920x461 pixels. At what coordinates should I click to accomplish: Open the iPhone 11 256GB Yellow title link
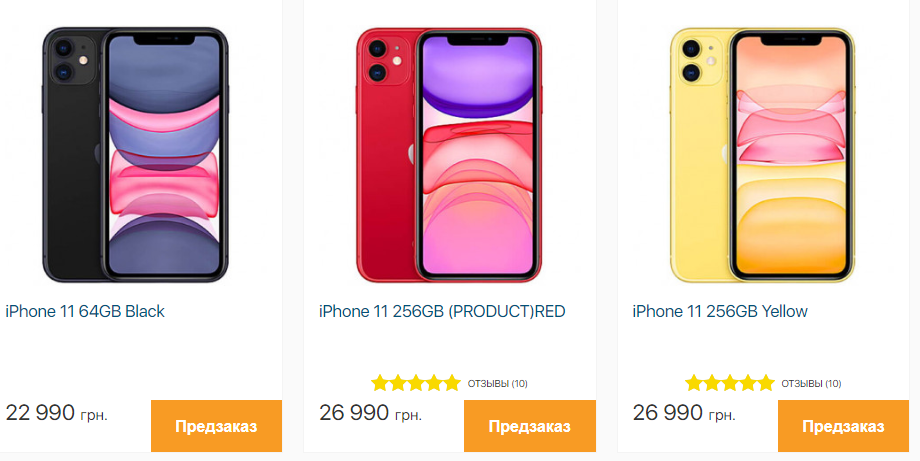[720, 311]
